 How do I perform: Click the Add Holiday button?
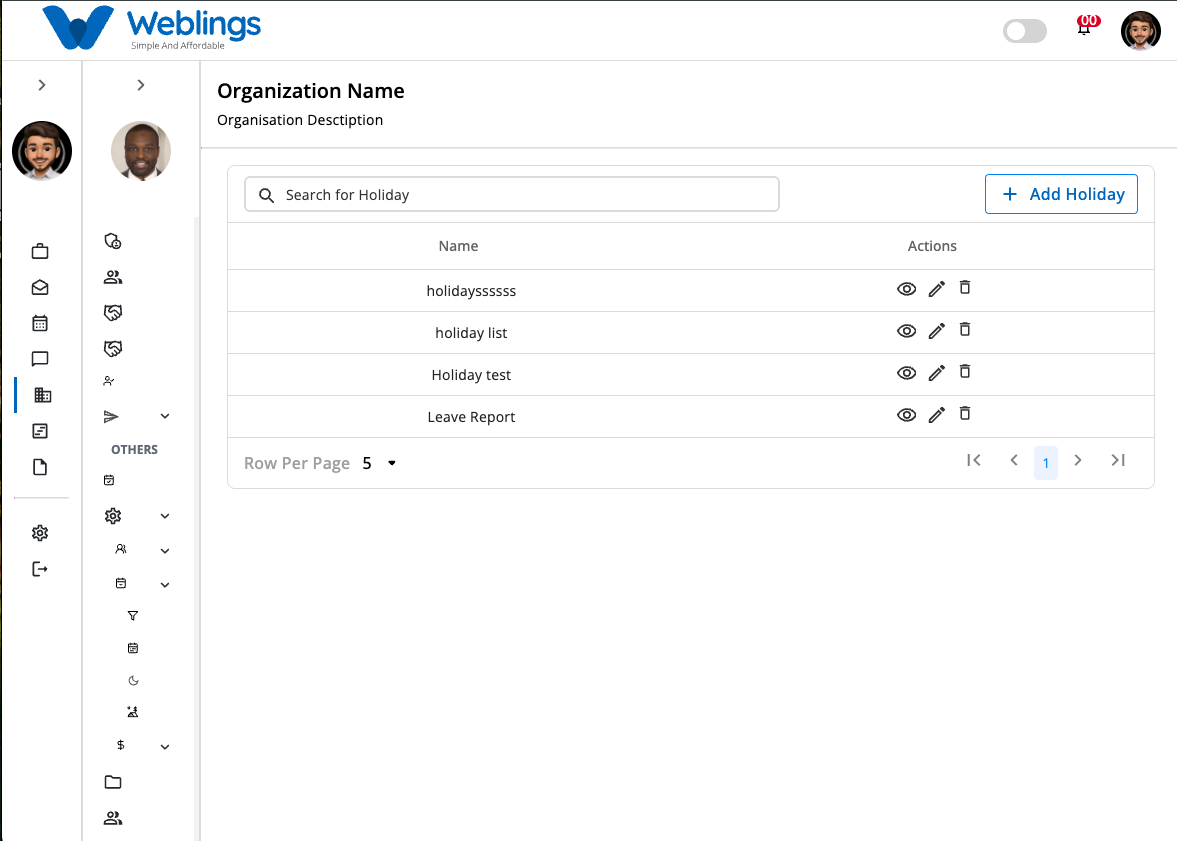coord(1061,194)
